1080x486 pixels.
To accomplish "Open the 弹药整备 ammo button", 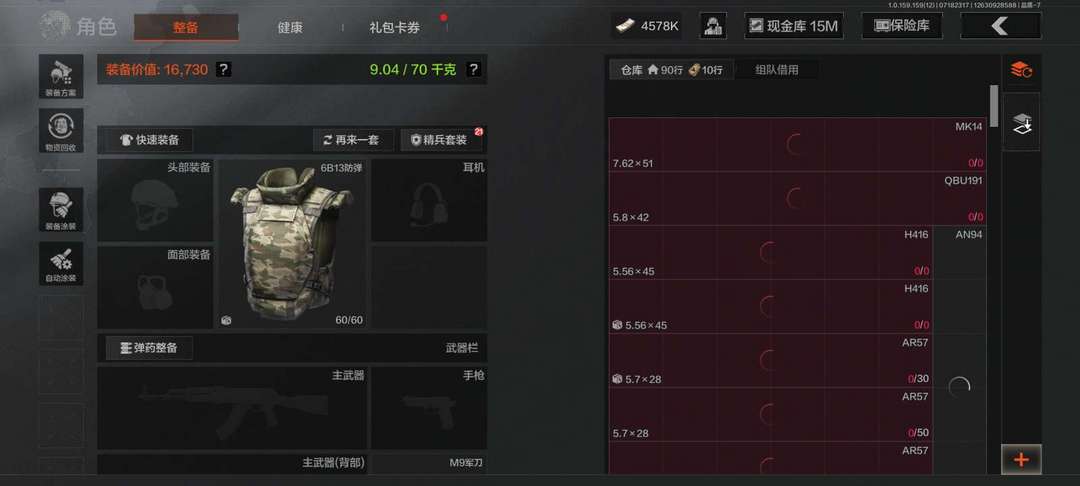I will click(x=149, y=348).
